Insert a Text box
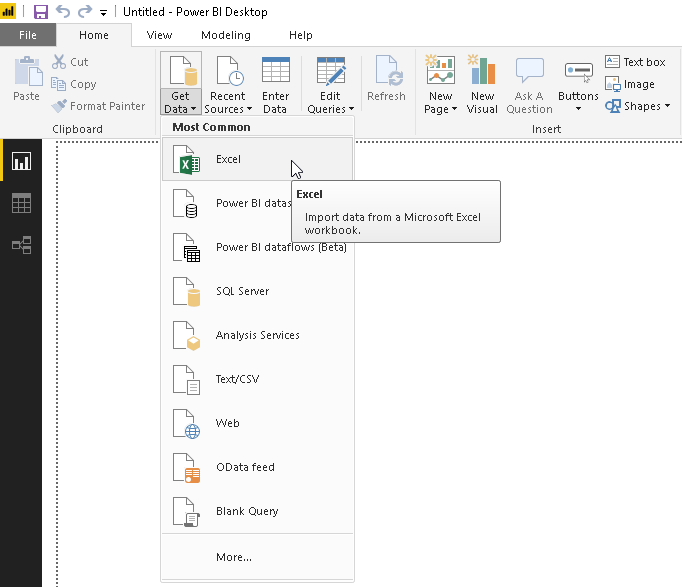The image size is (682, 587). [635, 62]
